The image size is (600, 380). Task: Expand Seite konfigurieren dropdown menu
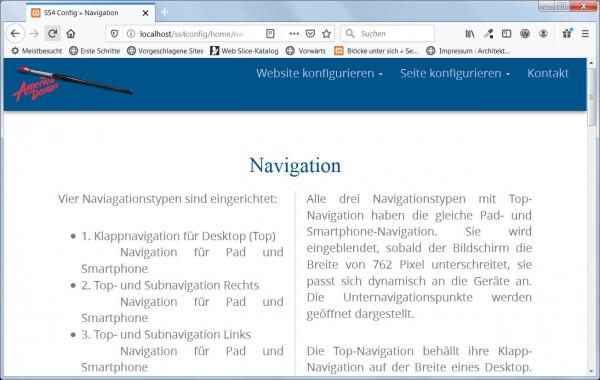[455, 73]
